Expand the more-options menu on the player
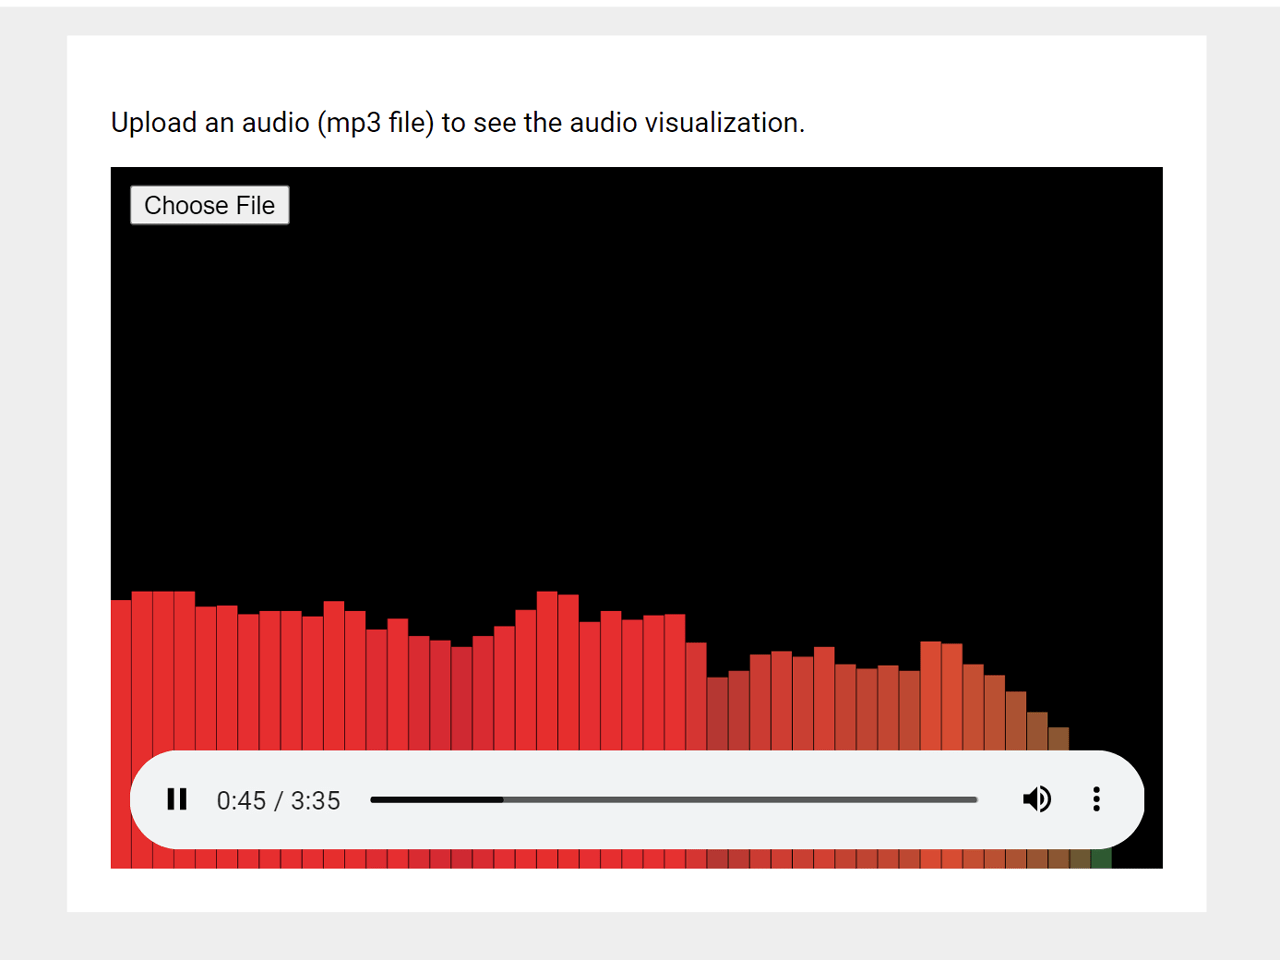The width and height of the screenshot is (1280, 960). 1097,799
